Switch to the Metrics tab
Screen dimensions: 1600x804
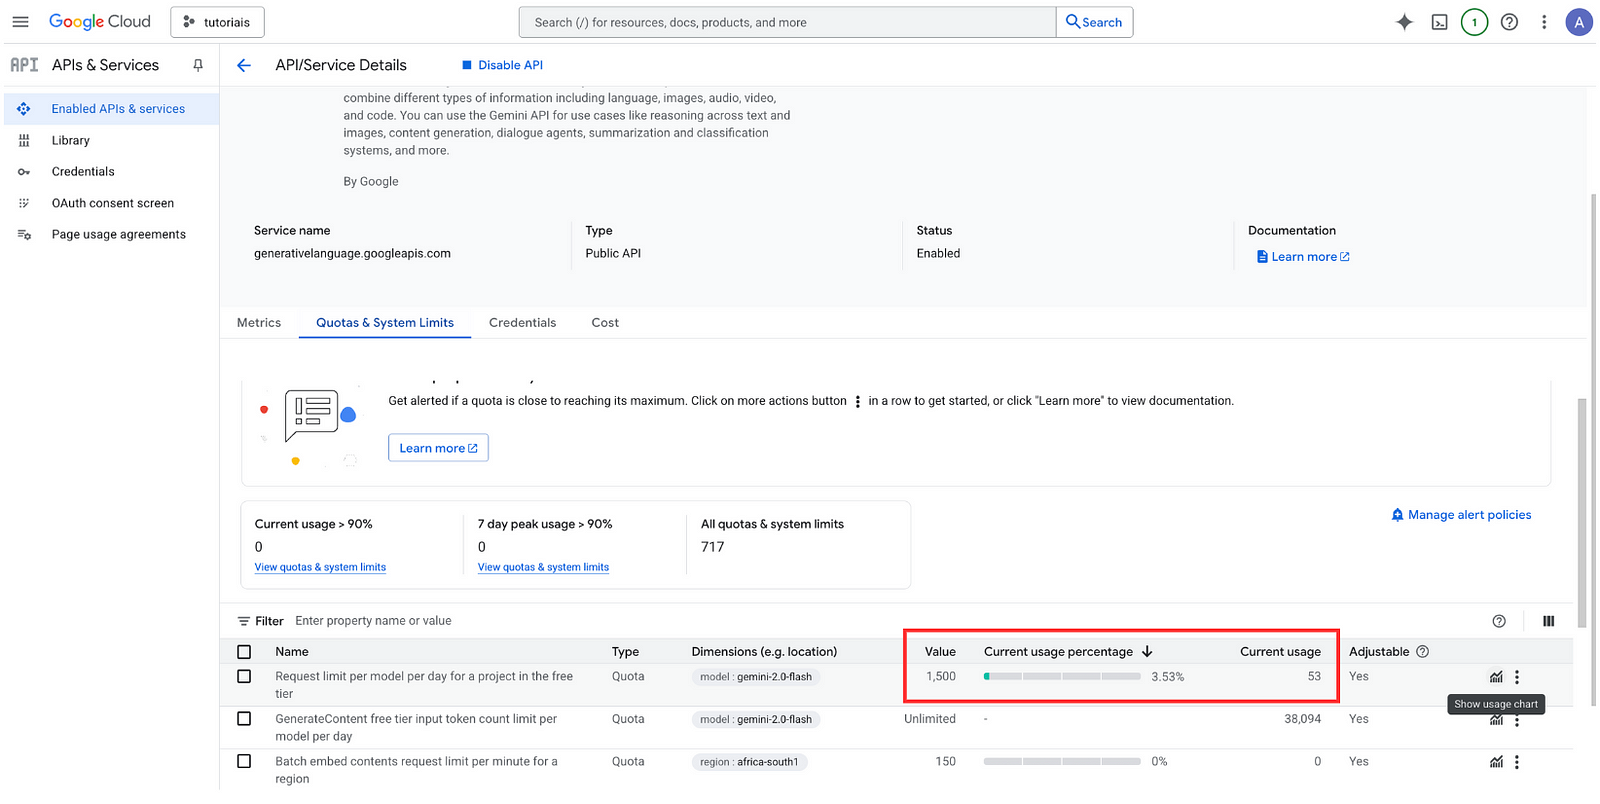pyautogui.click(x=259, y=323)
